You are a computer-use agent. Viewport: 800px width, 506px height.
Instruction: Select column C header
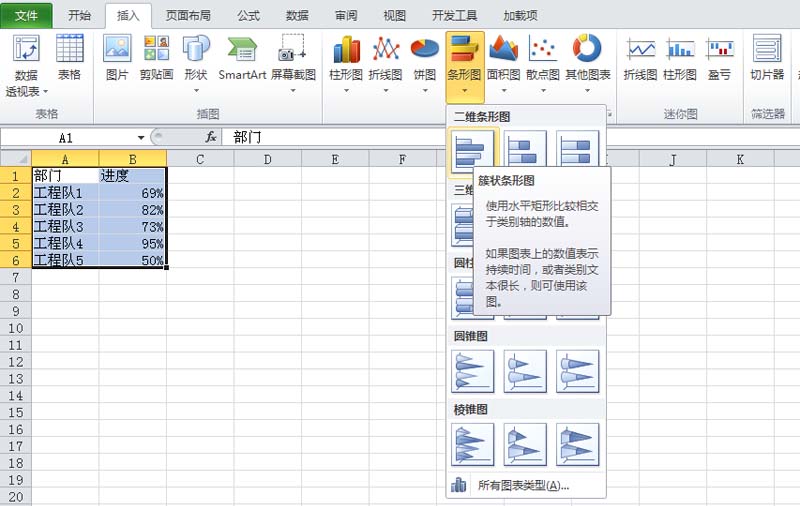click(200, 159)
